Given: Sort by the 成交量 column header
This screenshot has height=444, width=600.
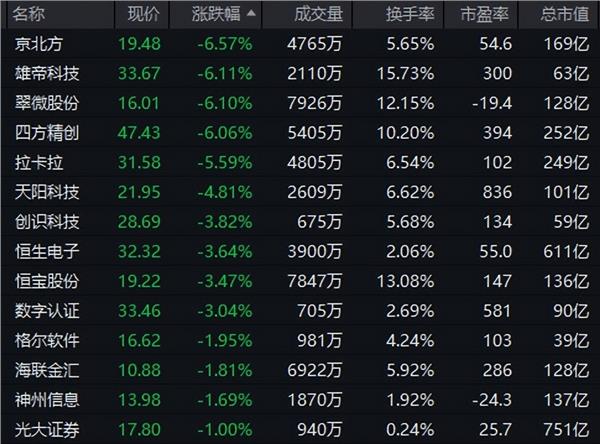Looking at the screenshot, I should coord(318,14).
